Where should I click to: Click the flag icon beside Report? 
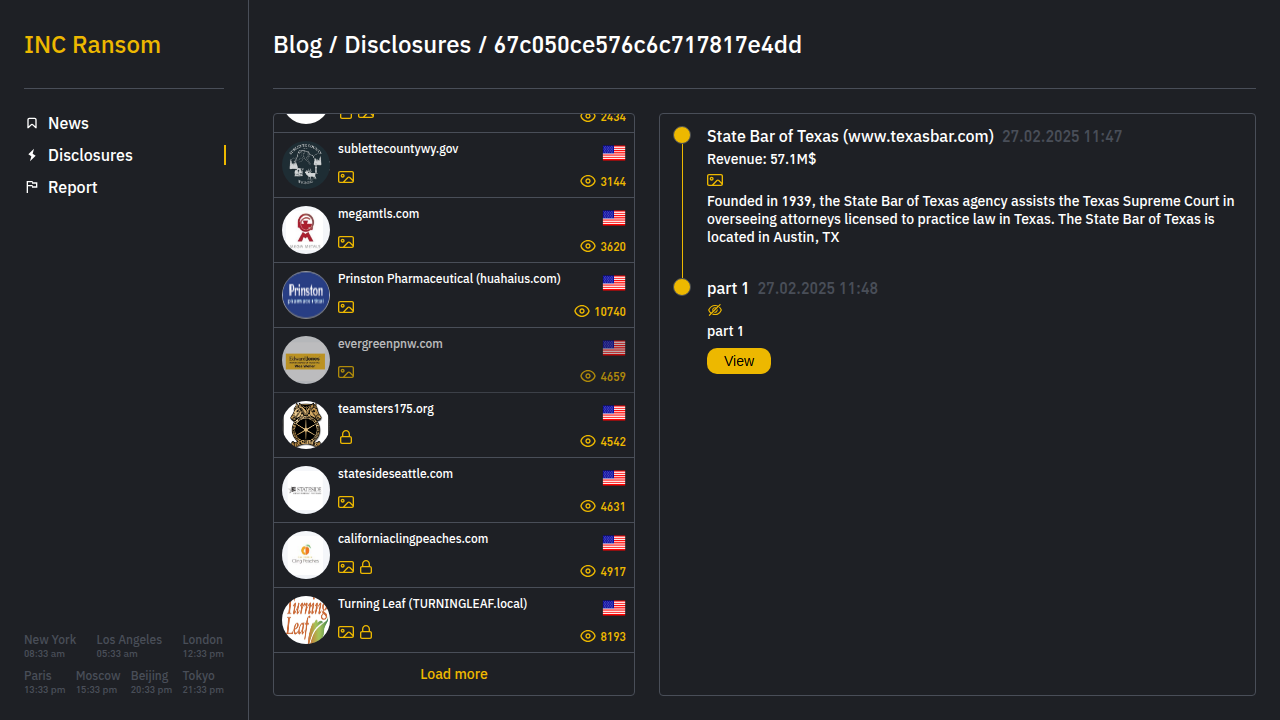(x=32, y=187)
